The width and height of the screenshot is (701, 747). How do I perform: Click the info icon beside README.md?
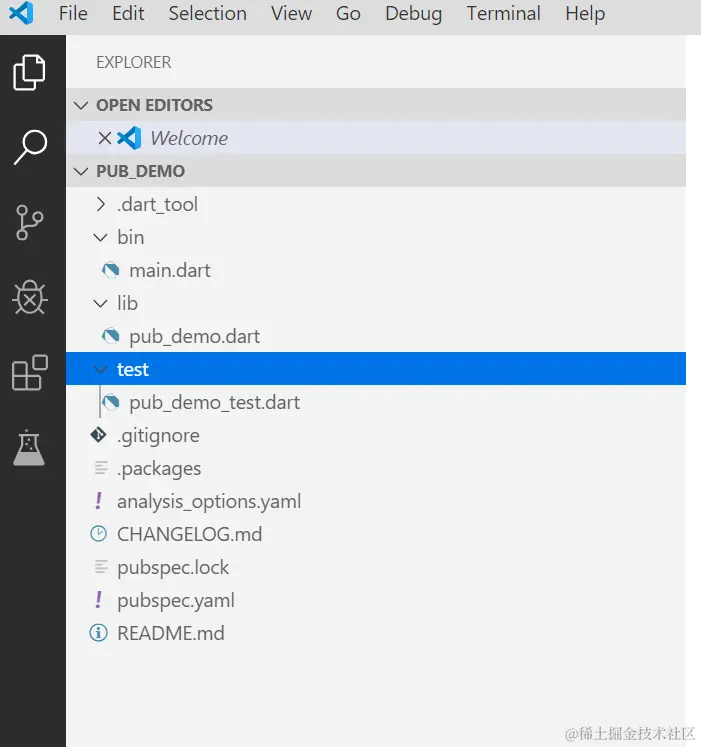click(x=98, y=633)
